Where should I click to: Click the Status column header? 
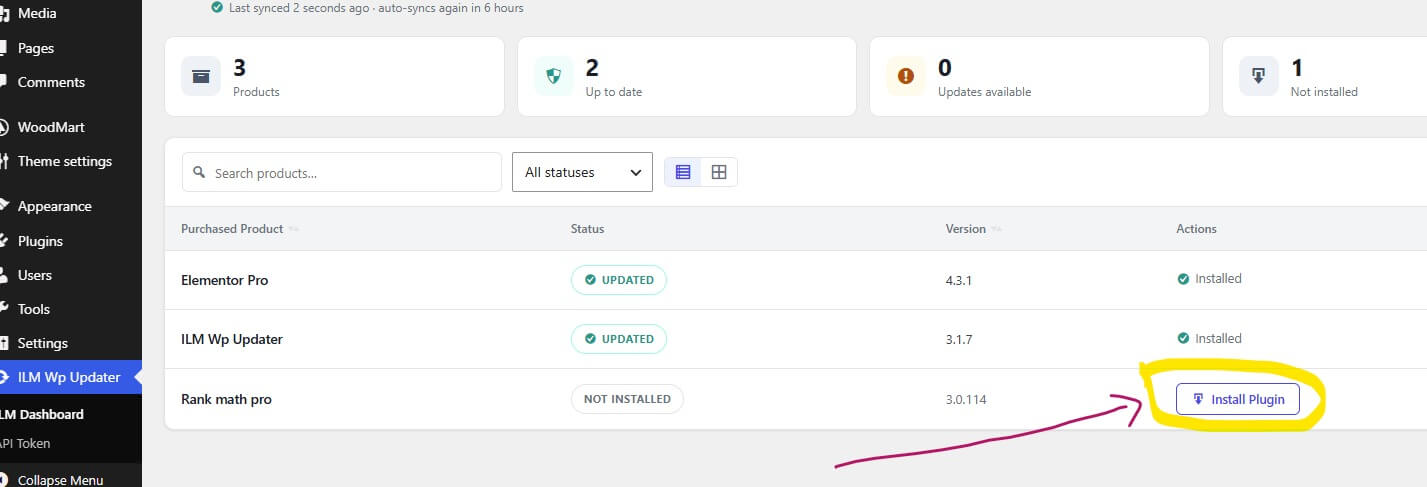point(587,229)
